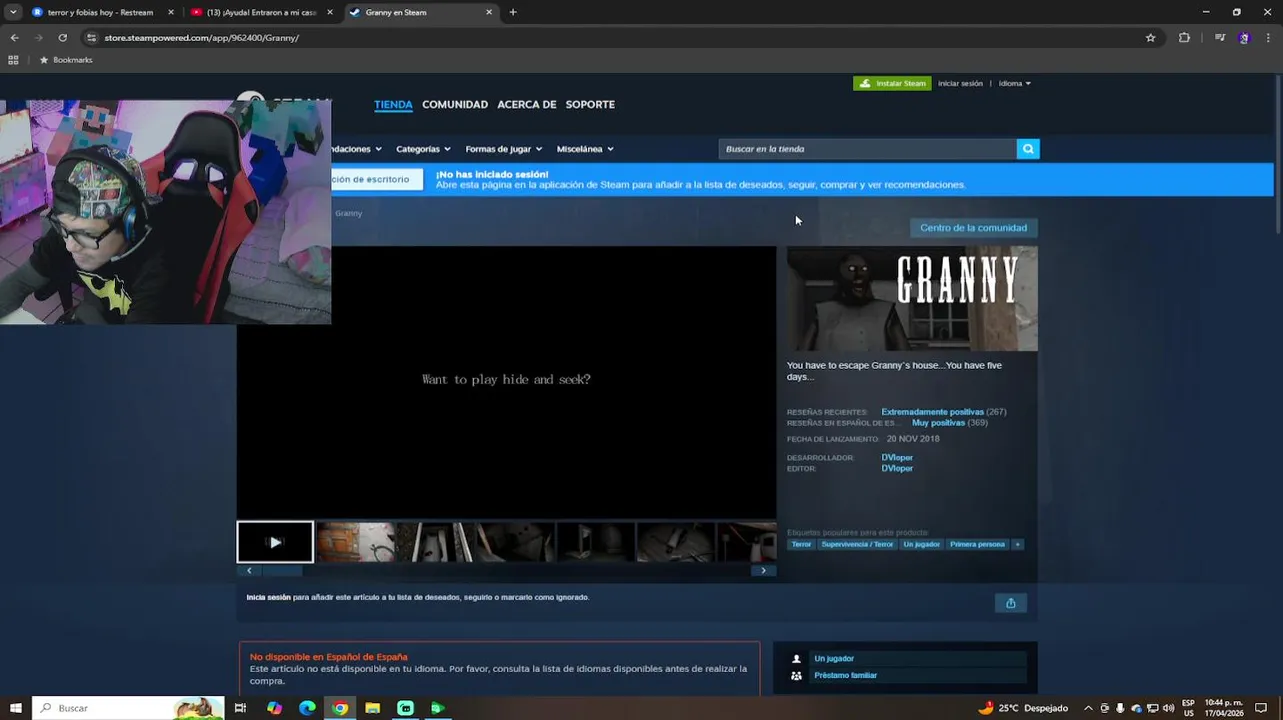Reload the page with refresh icon
1283x720 pixels.
[62, 38]
